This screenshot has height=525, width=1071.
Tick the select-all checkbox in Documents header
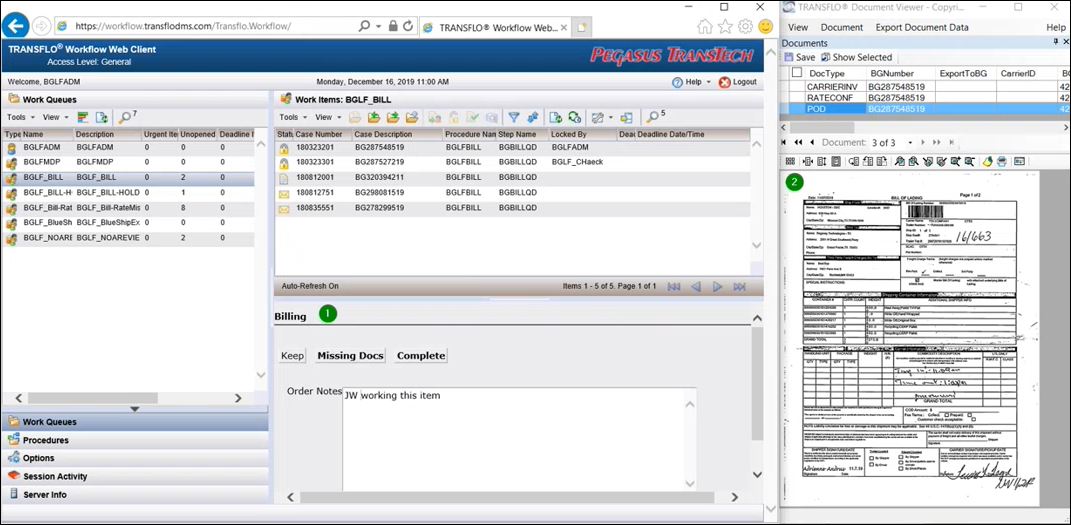796,73
